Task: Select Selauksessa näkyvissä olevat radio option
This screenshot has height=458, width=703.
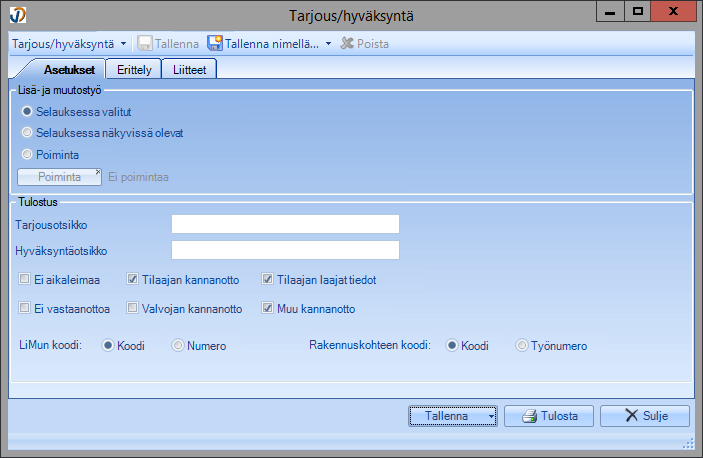Action: (27, 133)
